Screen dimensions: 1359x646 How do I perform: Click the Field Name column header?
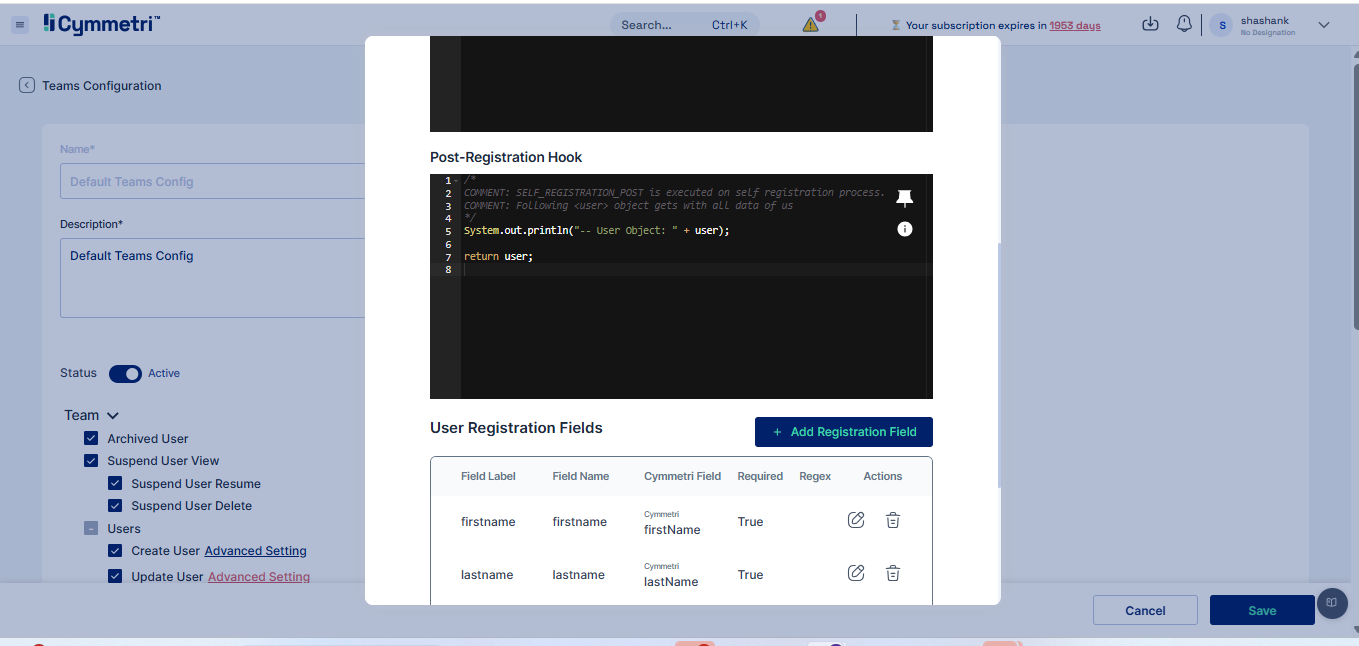(x=580, y=476)
